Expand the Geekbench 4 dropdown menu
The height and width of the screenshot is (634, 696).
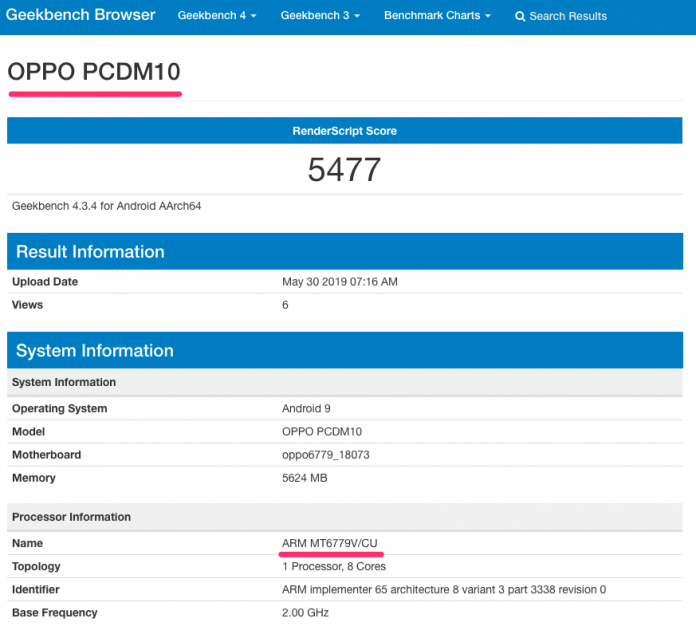click(x=217, y=16)
